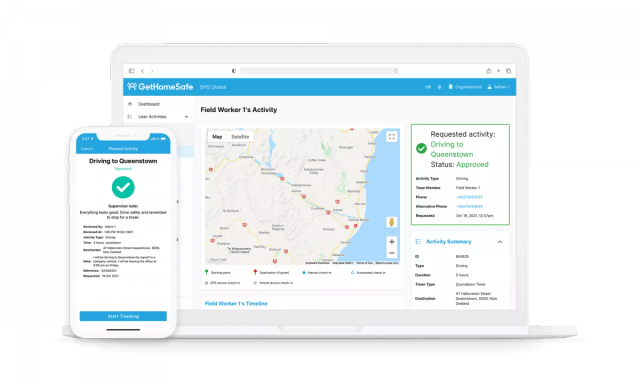Select the GHS Global organisation label
Viewport: 640px width, 384px height.
[213, 87]
